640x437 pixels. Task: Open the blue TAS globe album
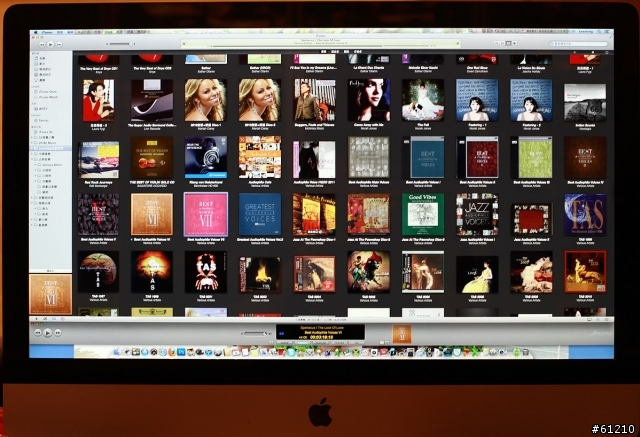[585, 215]
